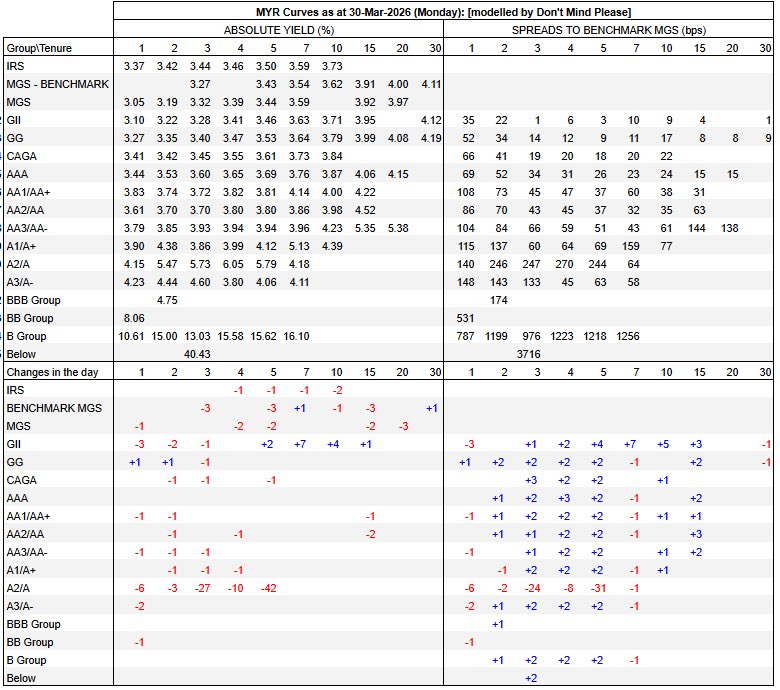Select the 'ABSOLUTE YIELD (%)' header
The height and width of the screenshot is (690, 780).
(279, 30)
